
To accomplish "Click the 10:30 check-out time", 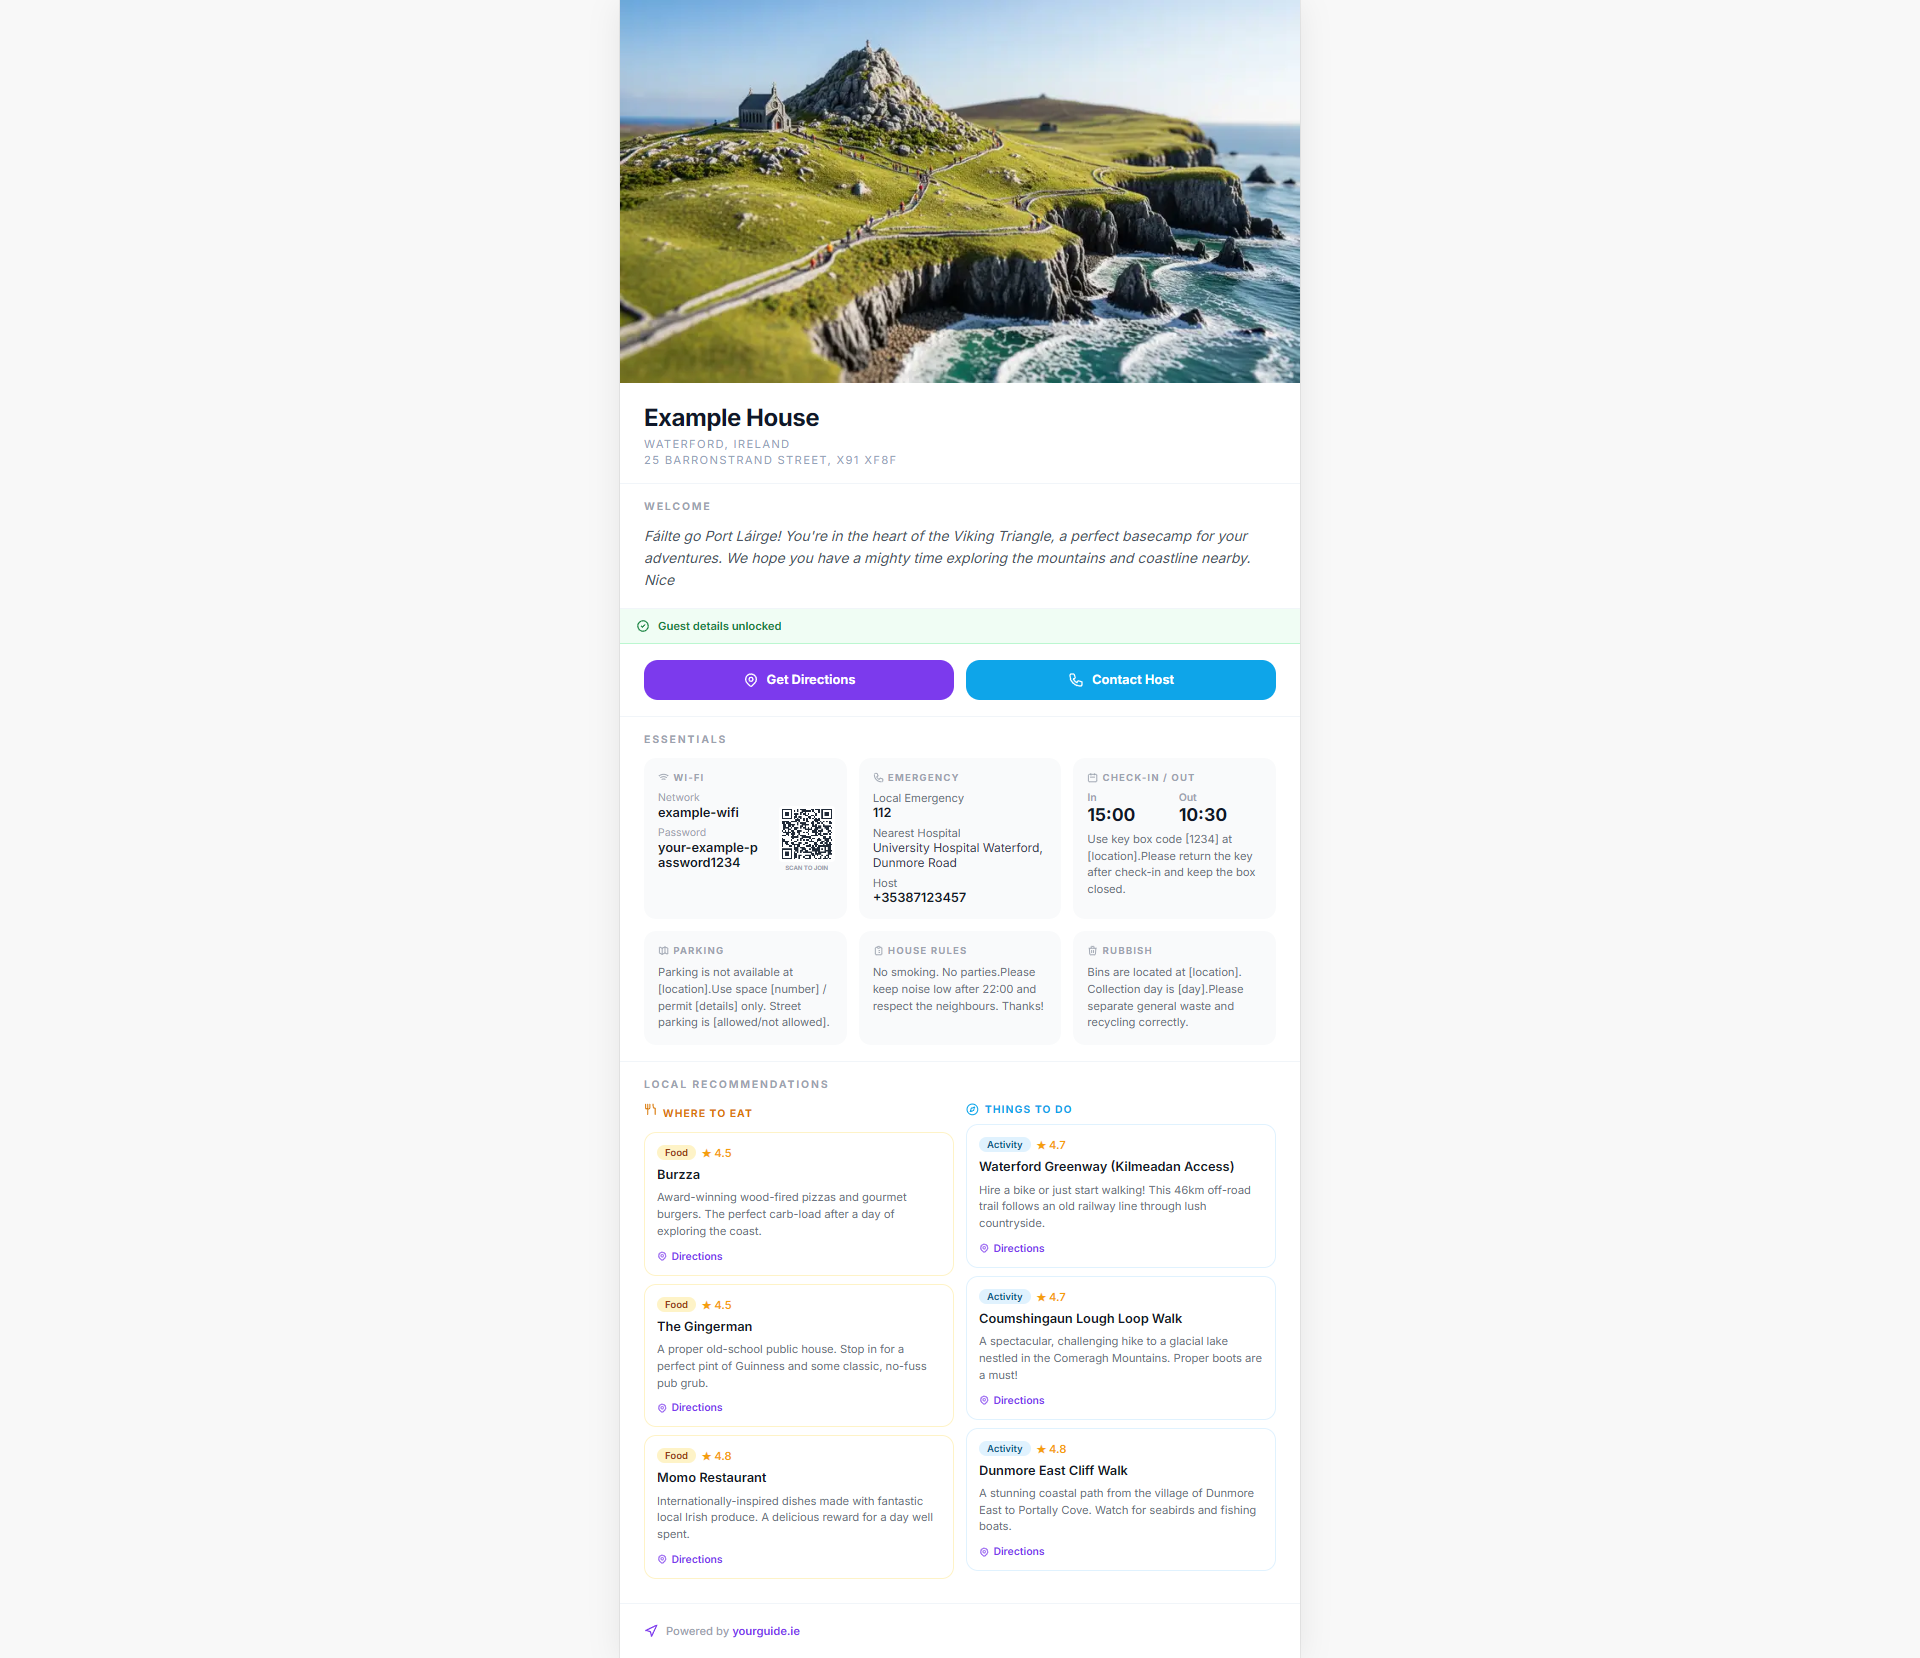I will pos(1202,815).
